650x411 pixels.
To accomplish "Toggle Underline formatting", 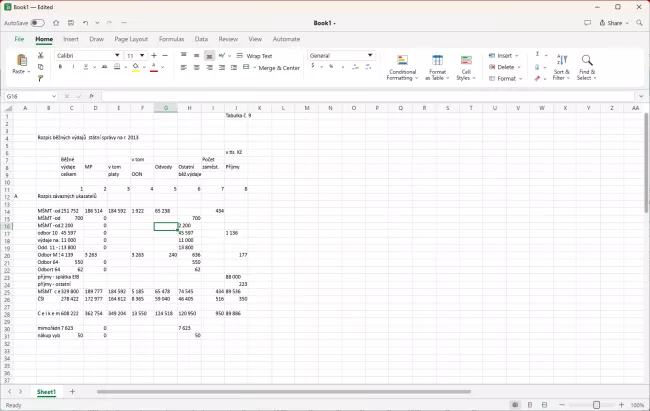I will tap(86, 67).
